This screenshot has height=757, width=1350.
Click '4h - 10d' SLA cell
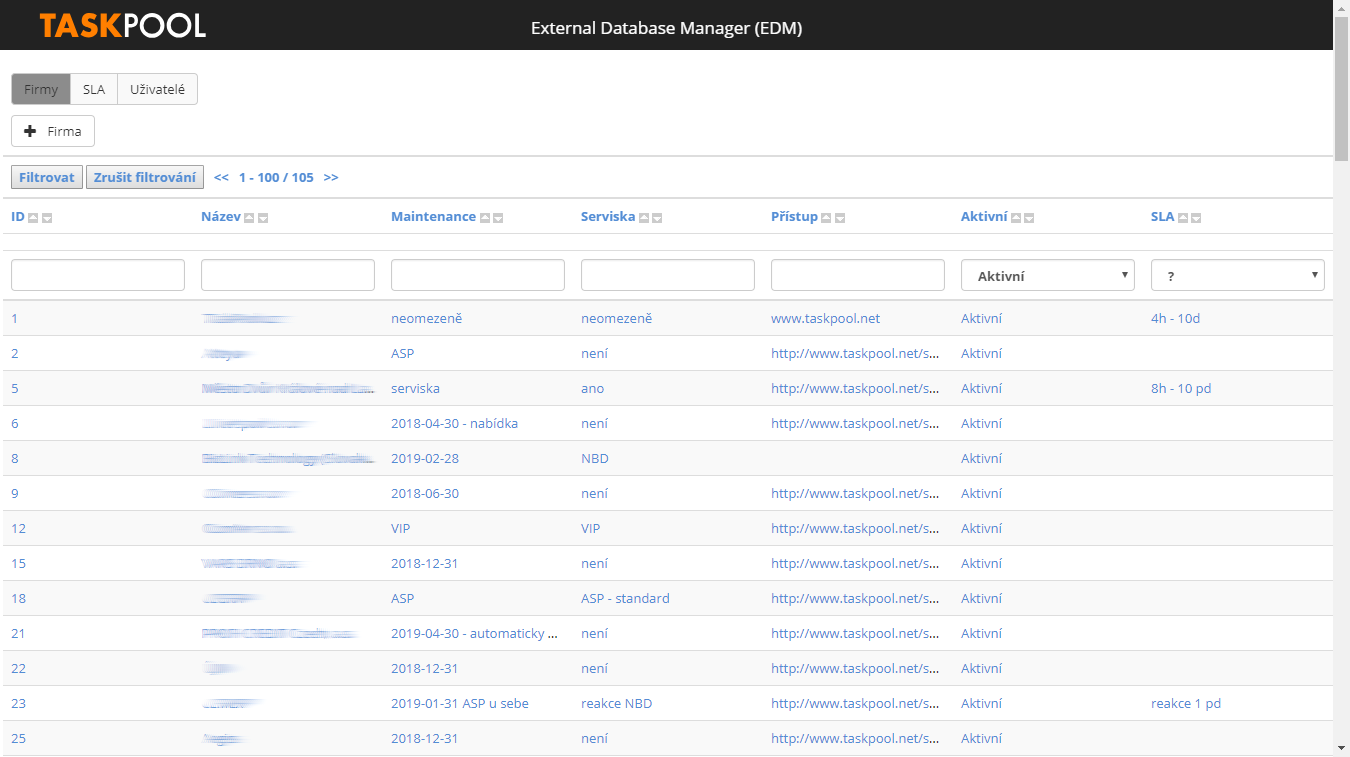point(1175,318)
